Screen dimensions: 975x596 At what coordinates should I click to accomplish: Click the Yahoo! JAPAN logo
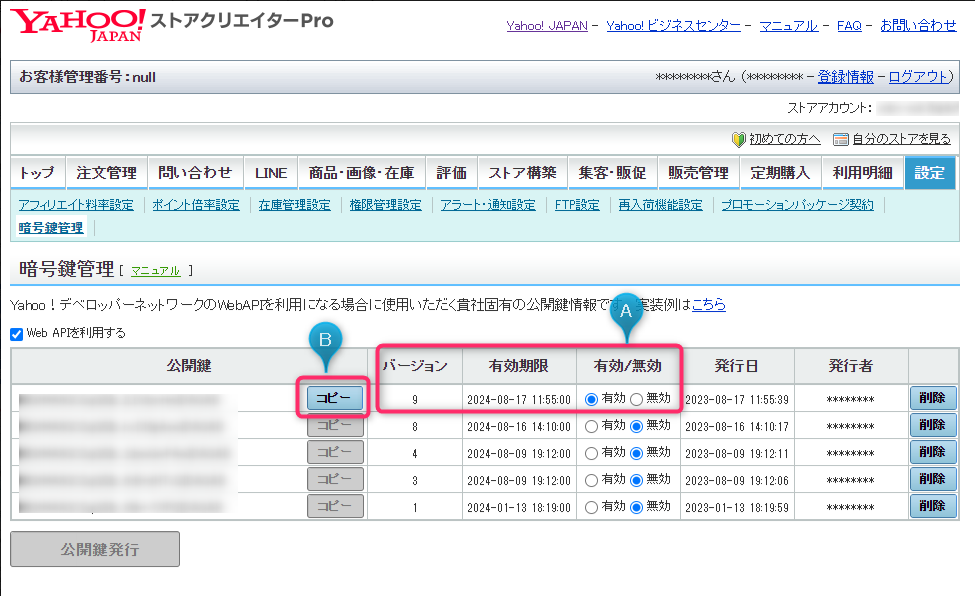pyautogui.click(x=77, y=24)
